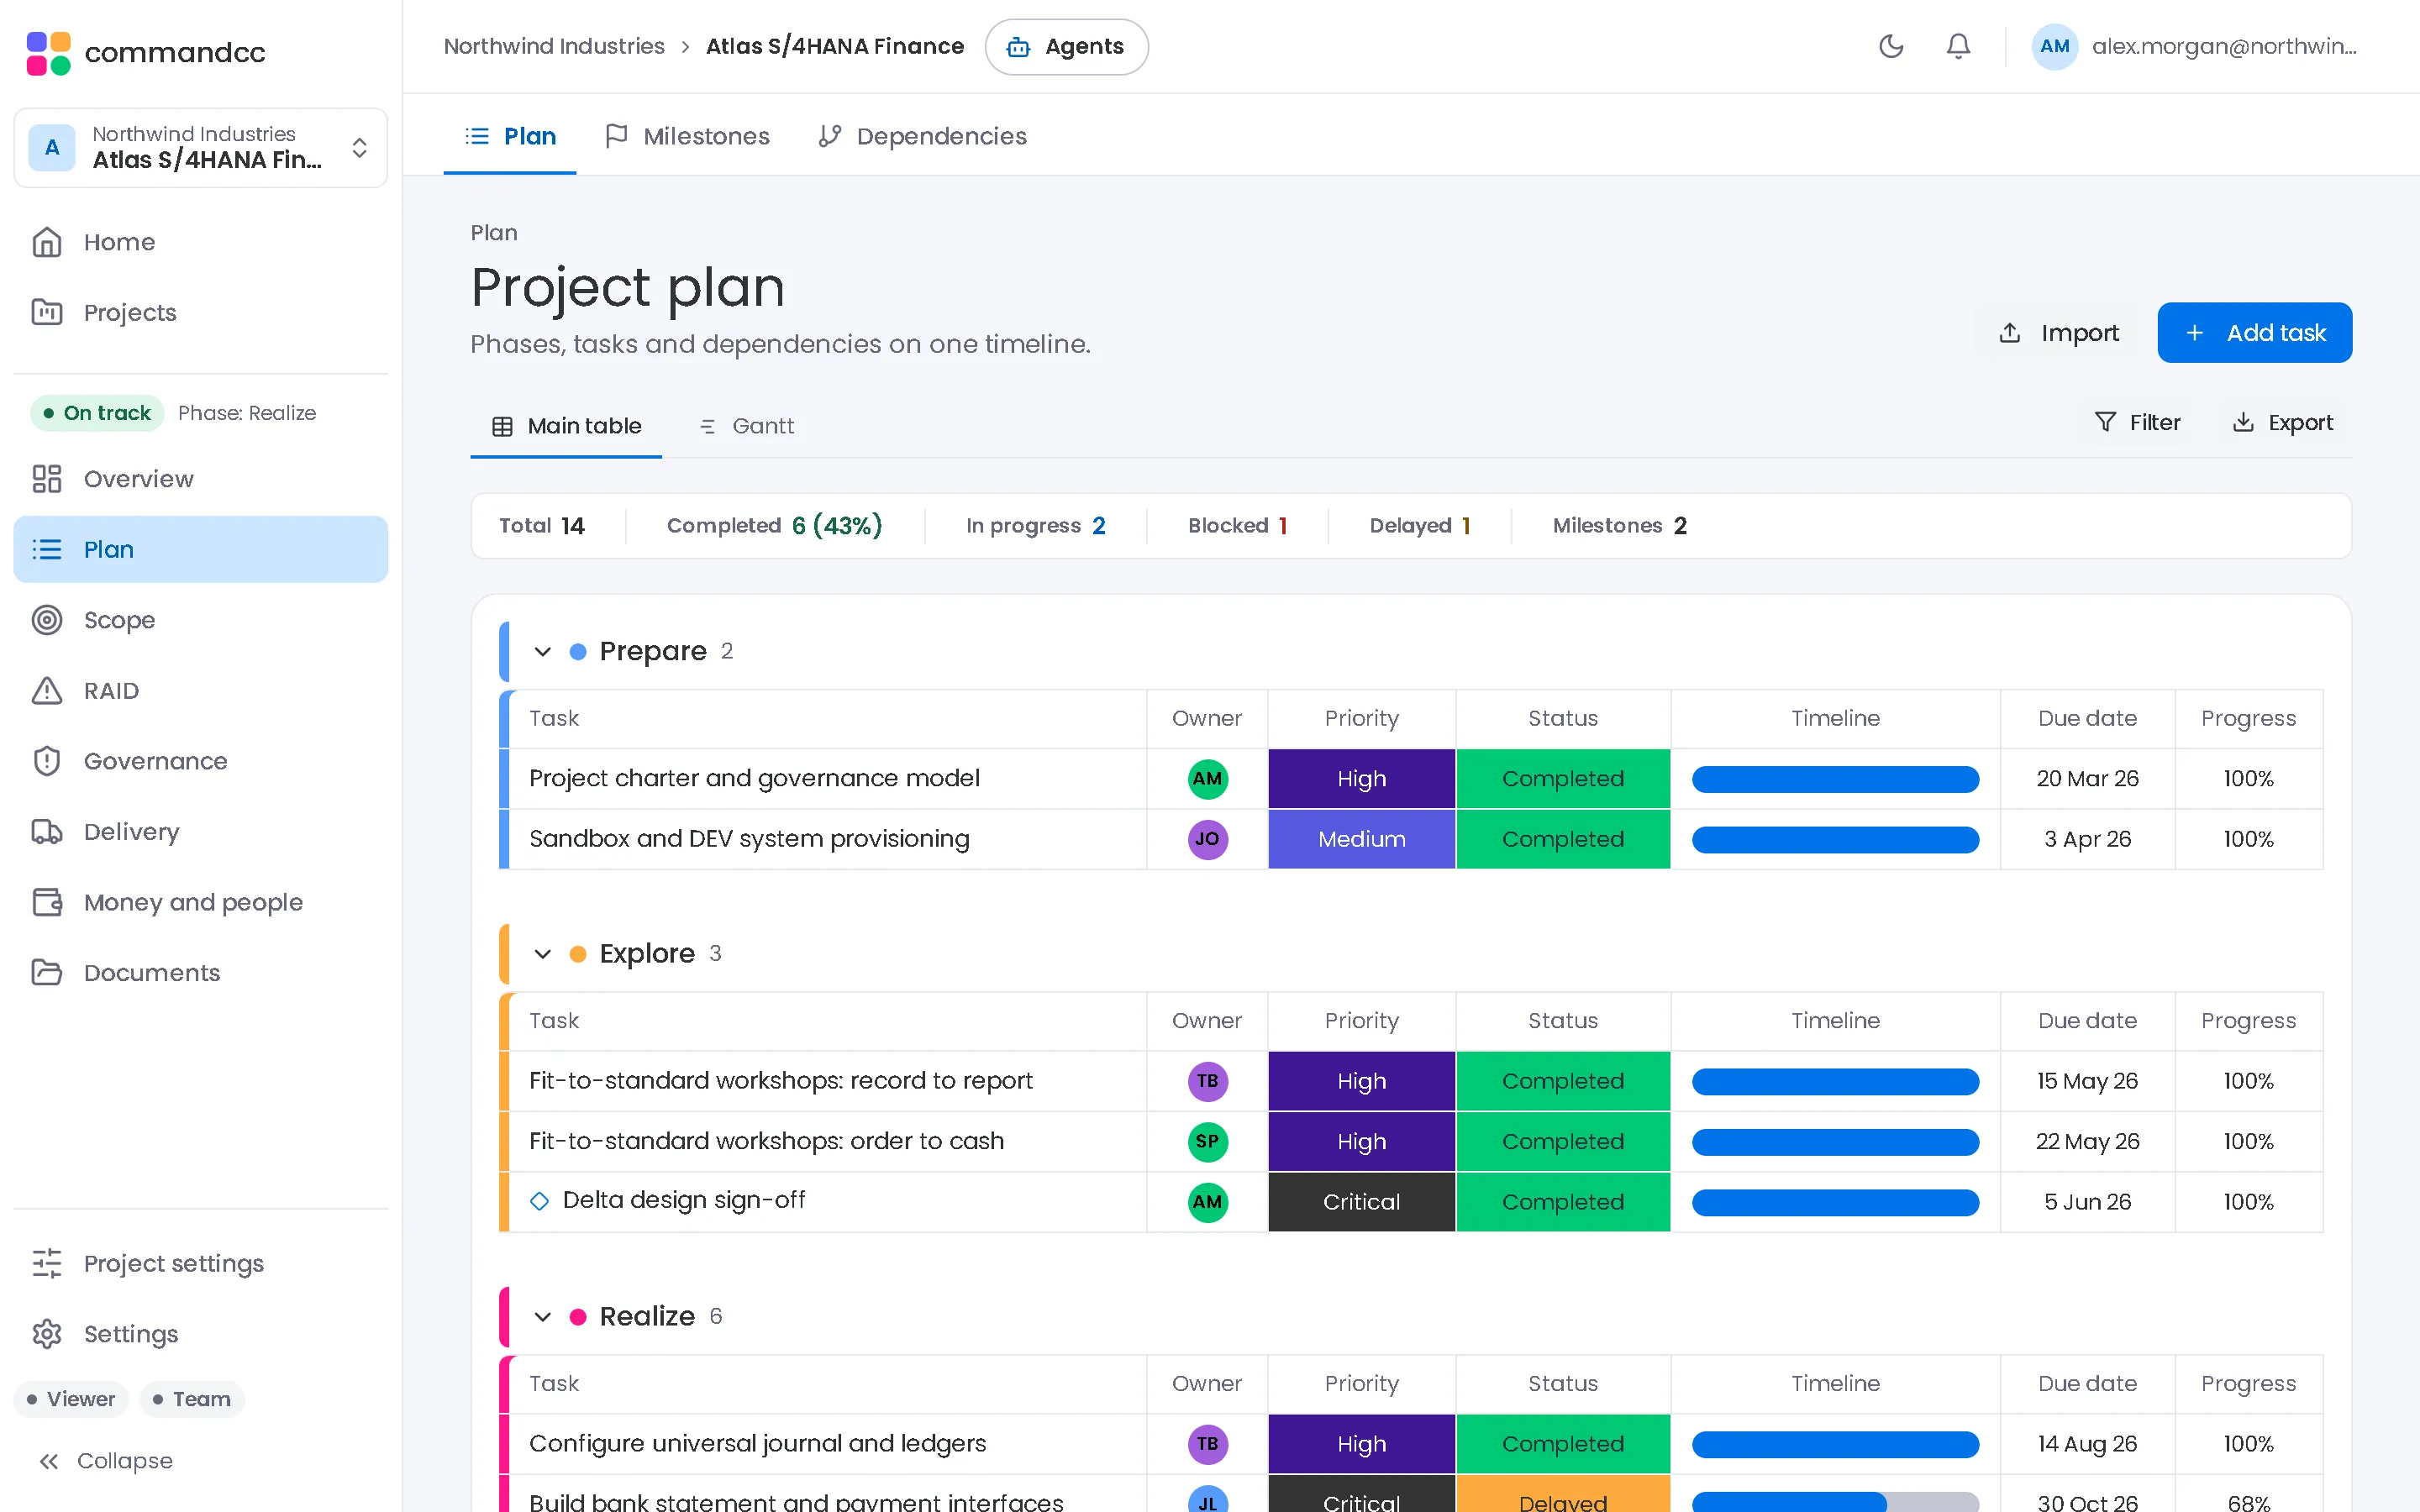Open task 'Sandbox and DEV system provisioning'
The height and width of the screenshot is (1512, 2420).
point(749,839)
